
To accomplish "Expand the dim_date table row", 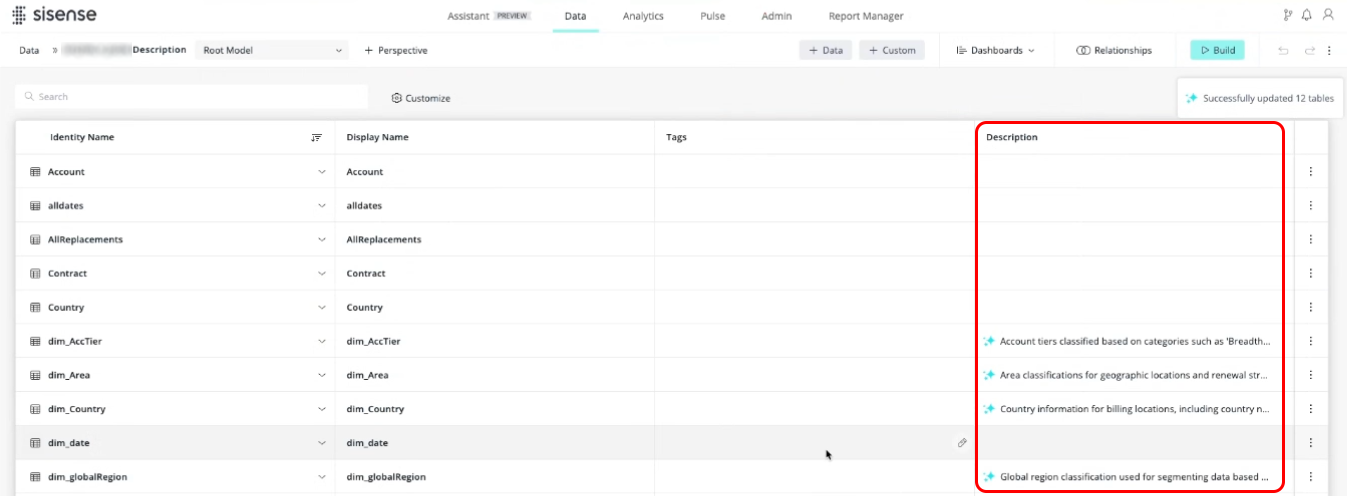I will pos(322,443).
